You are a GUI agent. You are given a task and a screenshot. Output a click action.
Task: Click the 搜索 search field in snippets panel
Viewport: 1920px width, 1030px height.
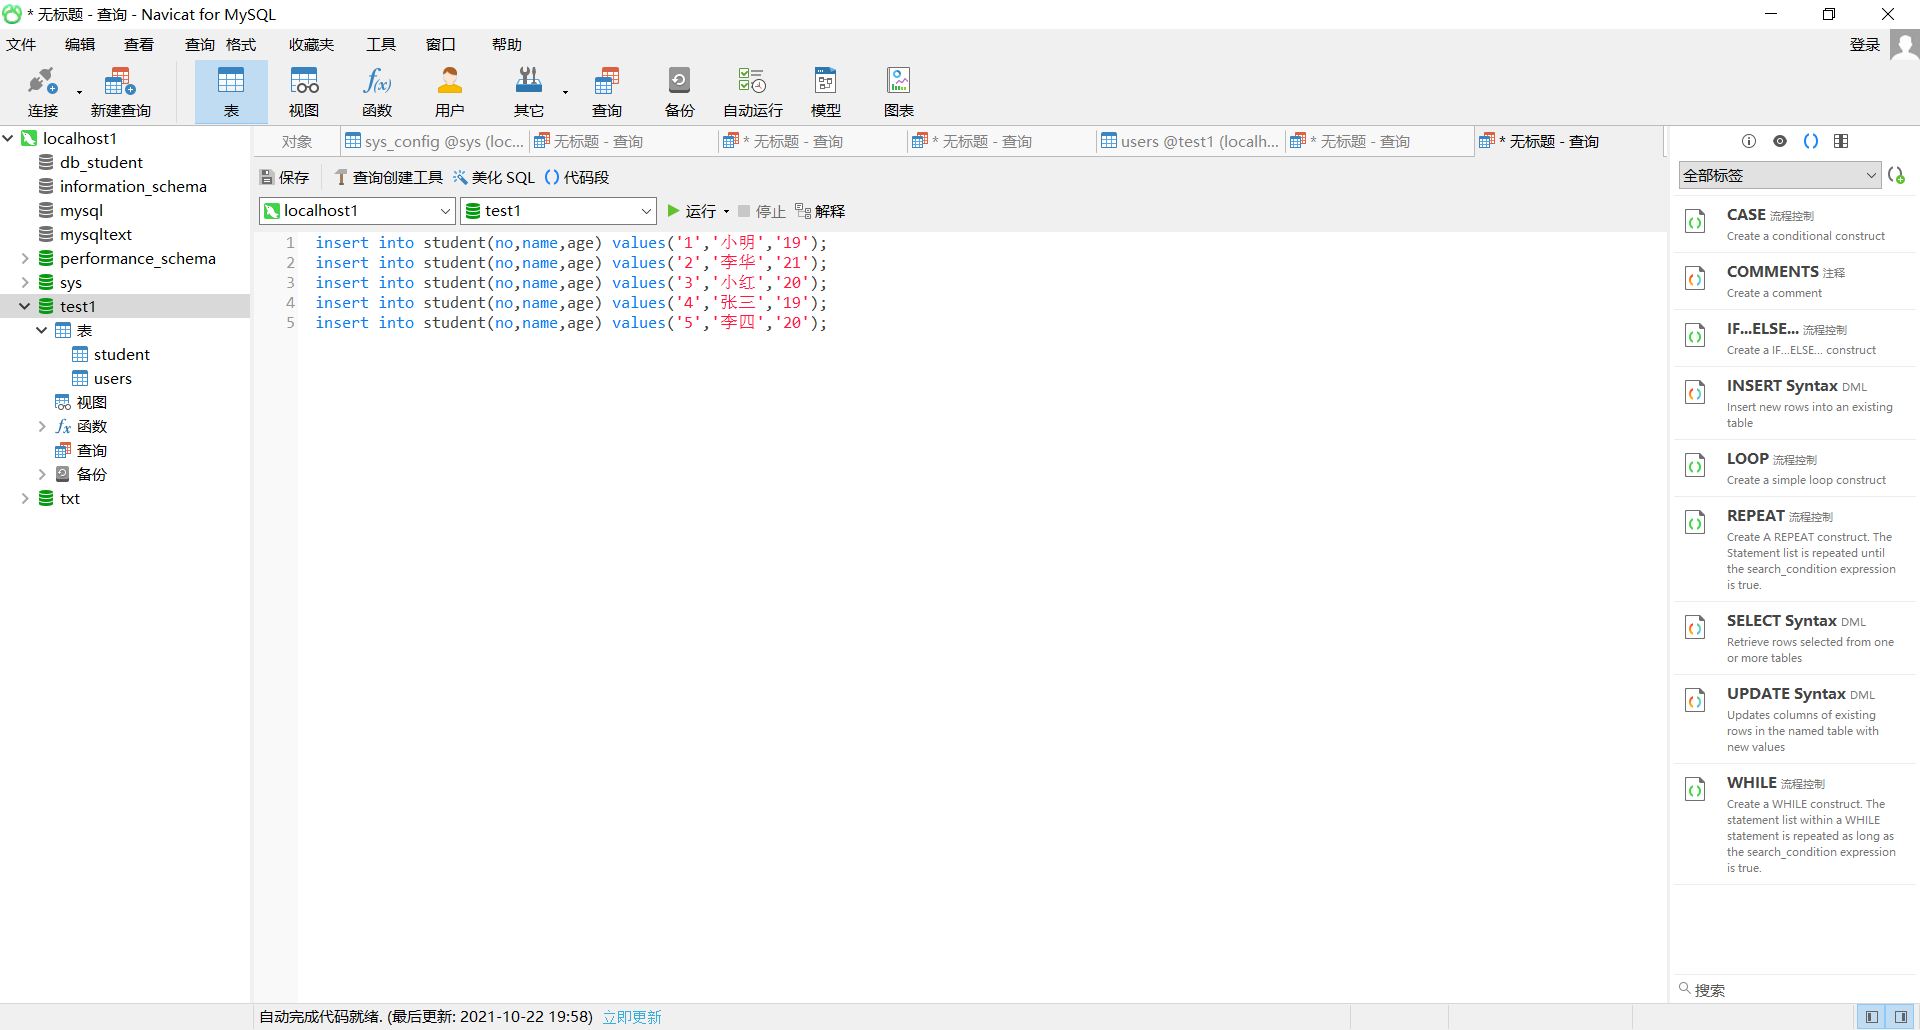point(1795,990)
